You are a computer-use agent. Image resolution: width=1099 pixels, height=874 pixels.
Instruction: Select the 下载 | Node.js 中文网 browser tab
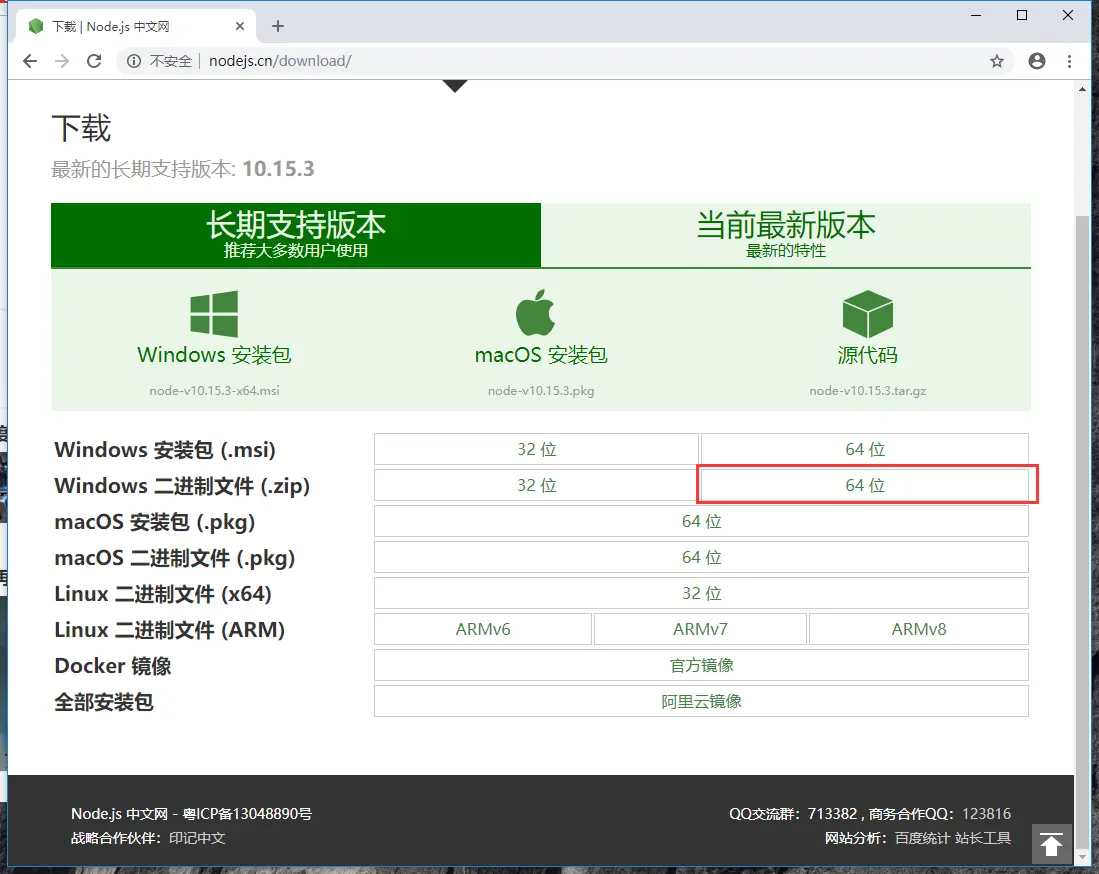tap(133, 26)
